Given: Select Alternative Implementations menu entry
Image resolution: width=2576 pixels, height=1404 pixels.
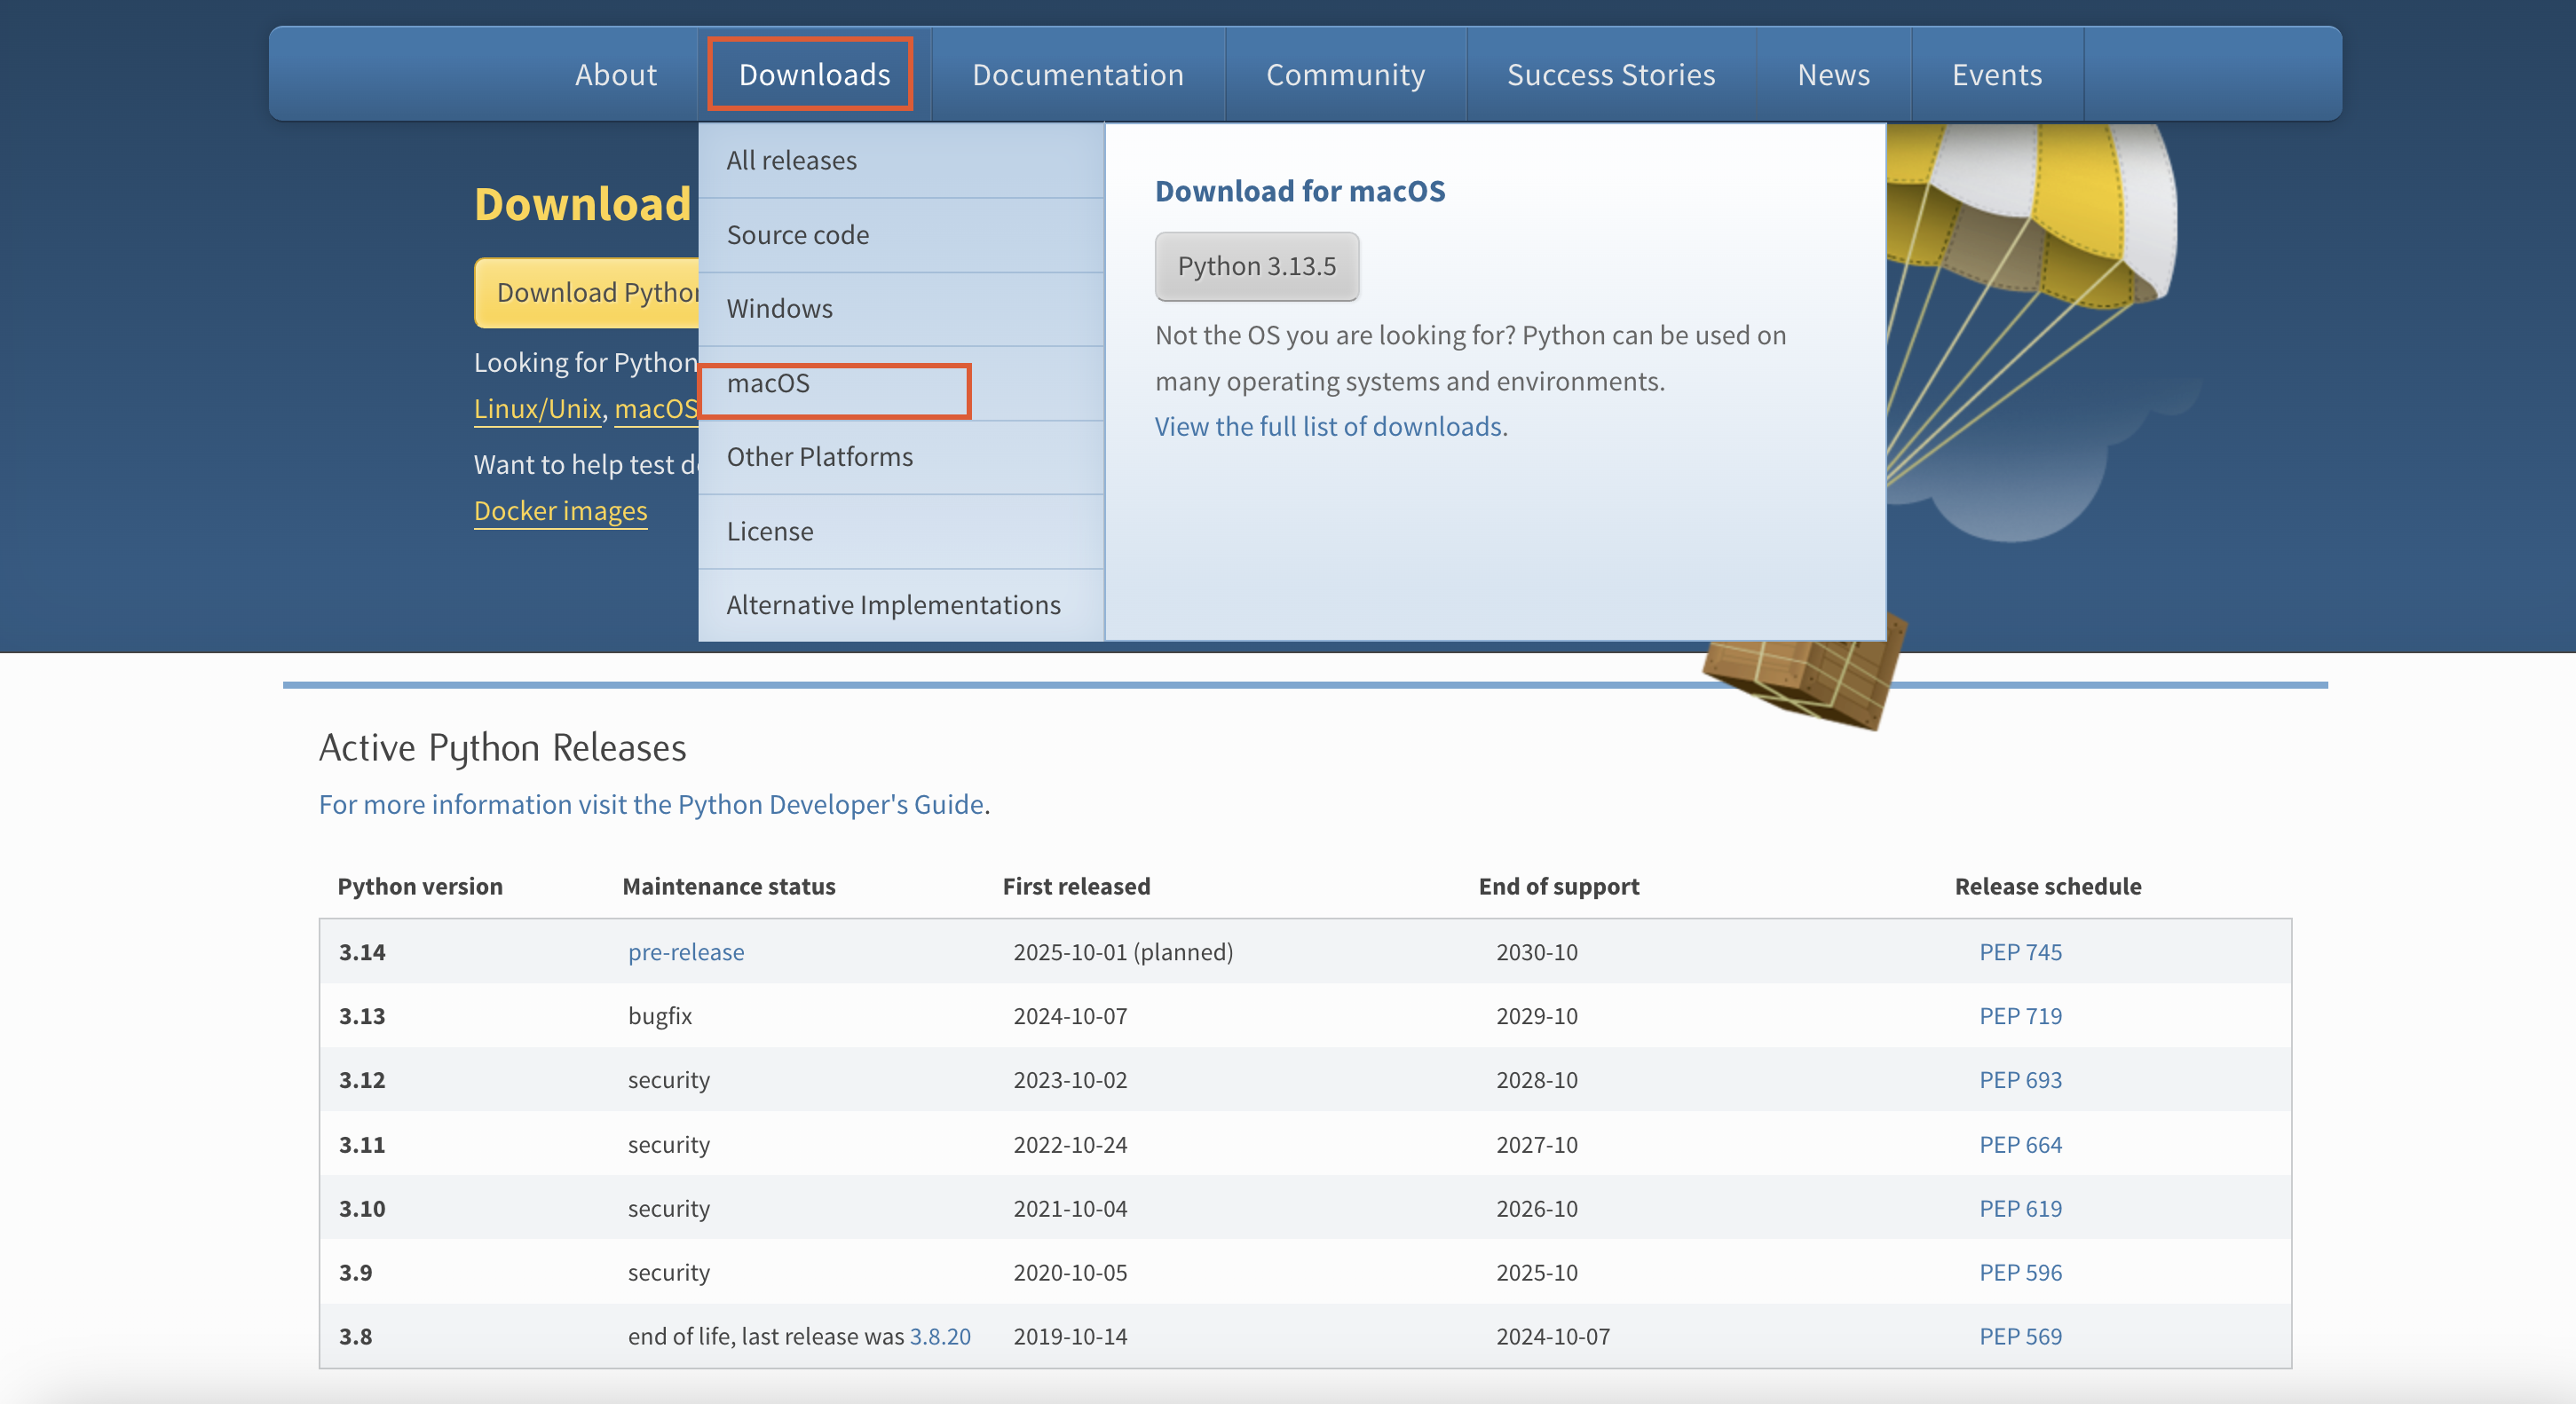Looking at the screenshot, I should pyautogui.click(x=901, y=605).
